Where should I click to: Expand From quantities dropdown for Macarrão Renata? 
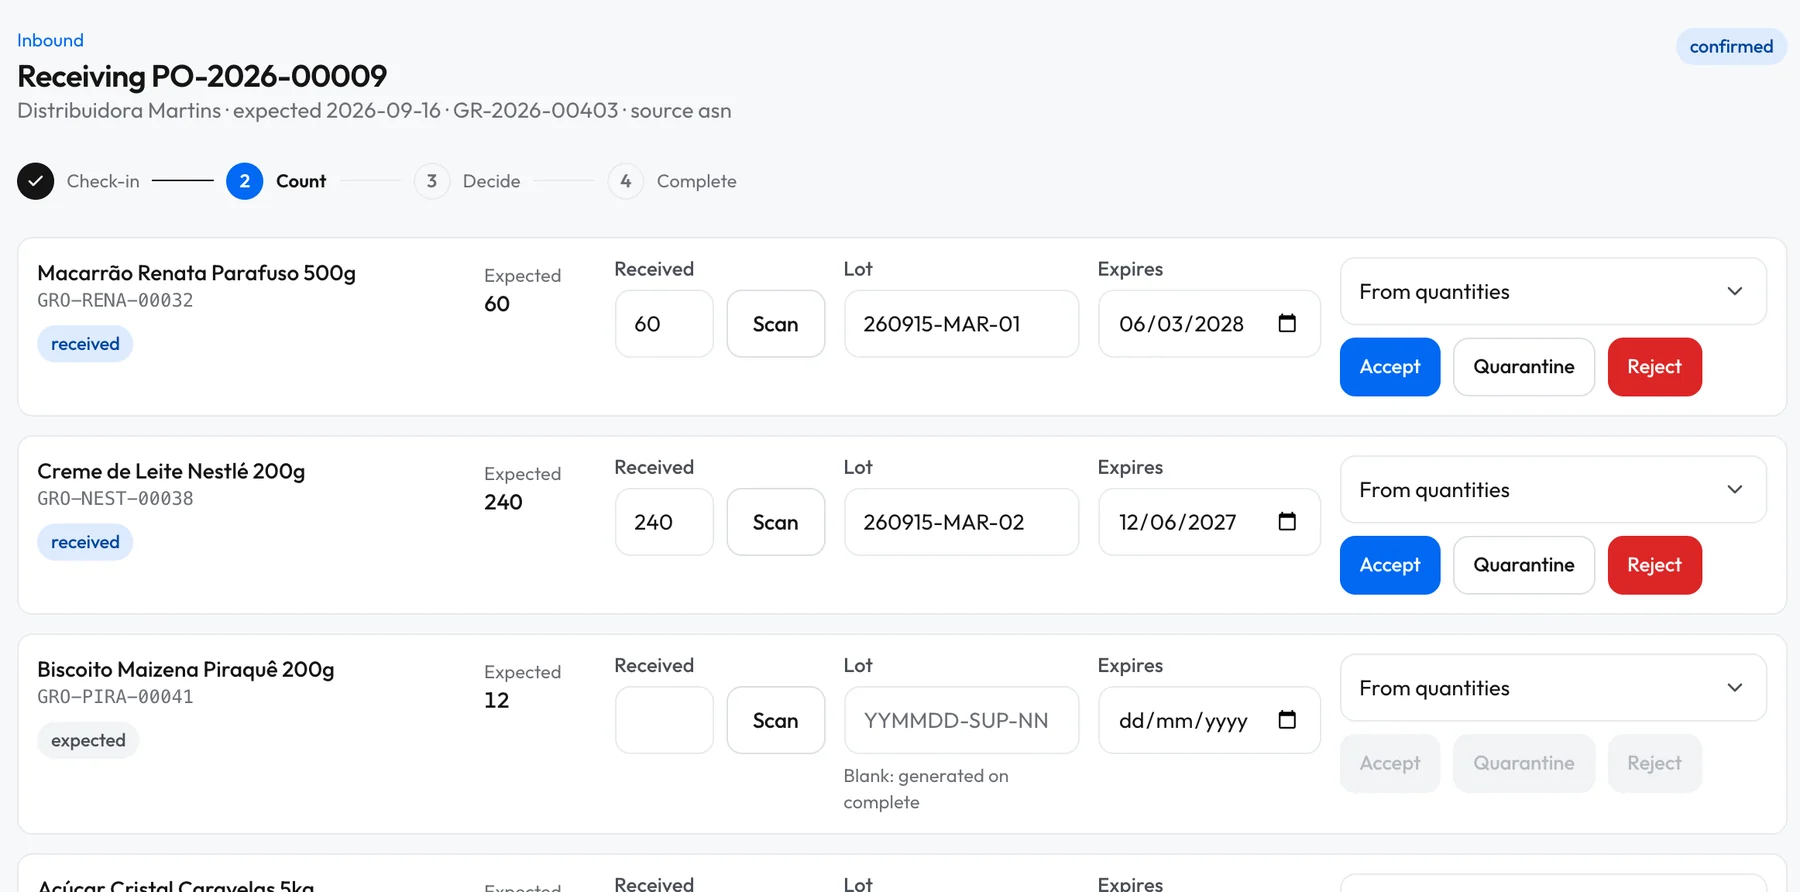(x=1553, y=291)
